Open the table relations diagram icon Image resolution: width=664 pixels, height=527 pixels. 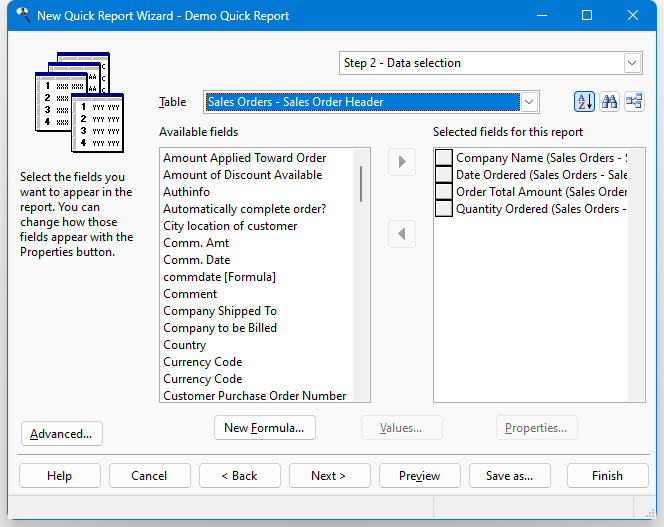(x=634, y=102)
